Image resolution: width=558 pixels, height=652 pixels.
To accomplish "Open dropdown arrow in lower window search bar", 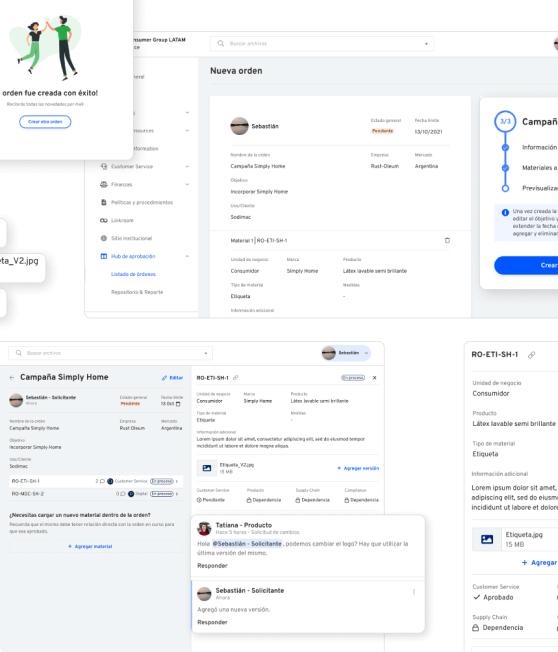I will pyautogui.click(x=205, y=353).
